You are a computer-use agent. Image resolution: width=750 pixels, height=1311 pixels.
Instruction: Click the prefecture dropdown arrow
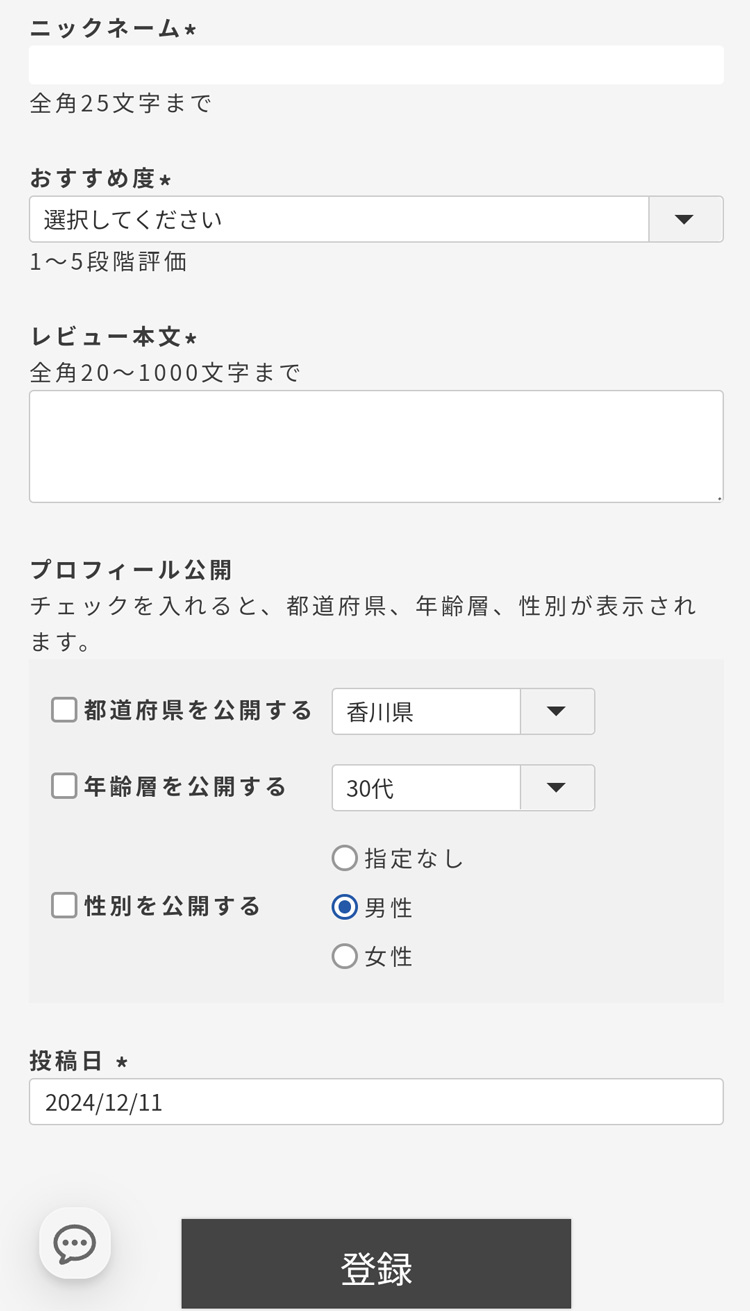click(x=557, y=711)
